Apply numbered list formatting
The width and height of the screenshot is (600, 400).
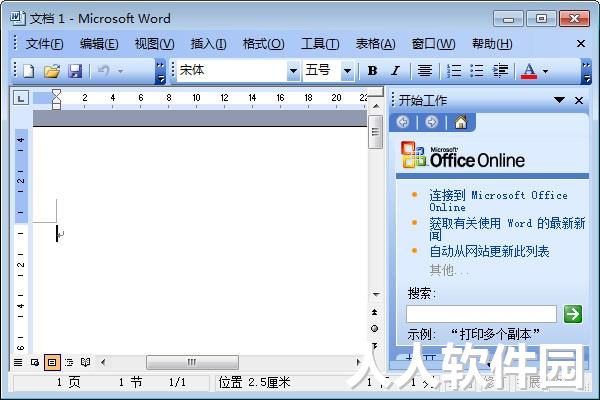[454, 71]
